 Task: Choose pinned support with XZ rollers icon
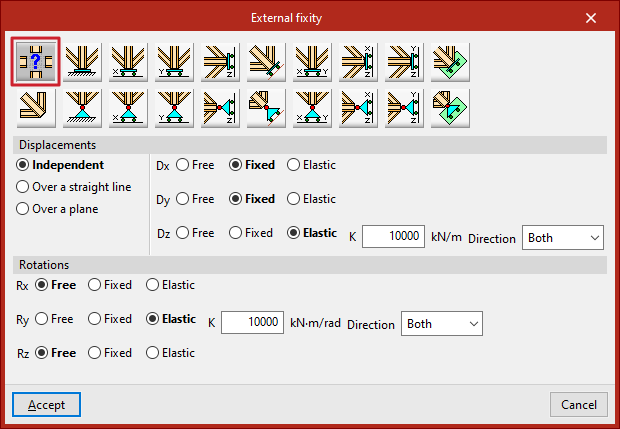[358, 108]
